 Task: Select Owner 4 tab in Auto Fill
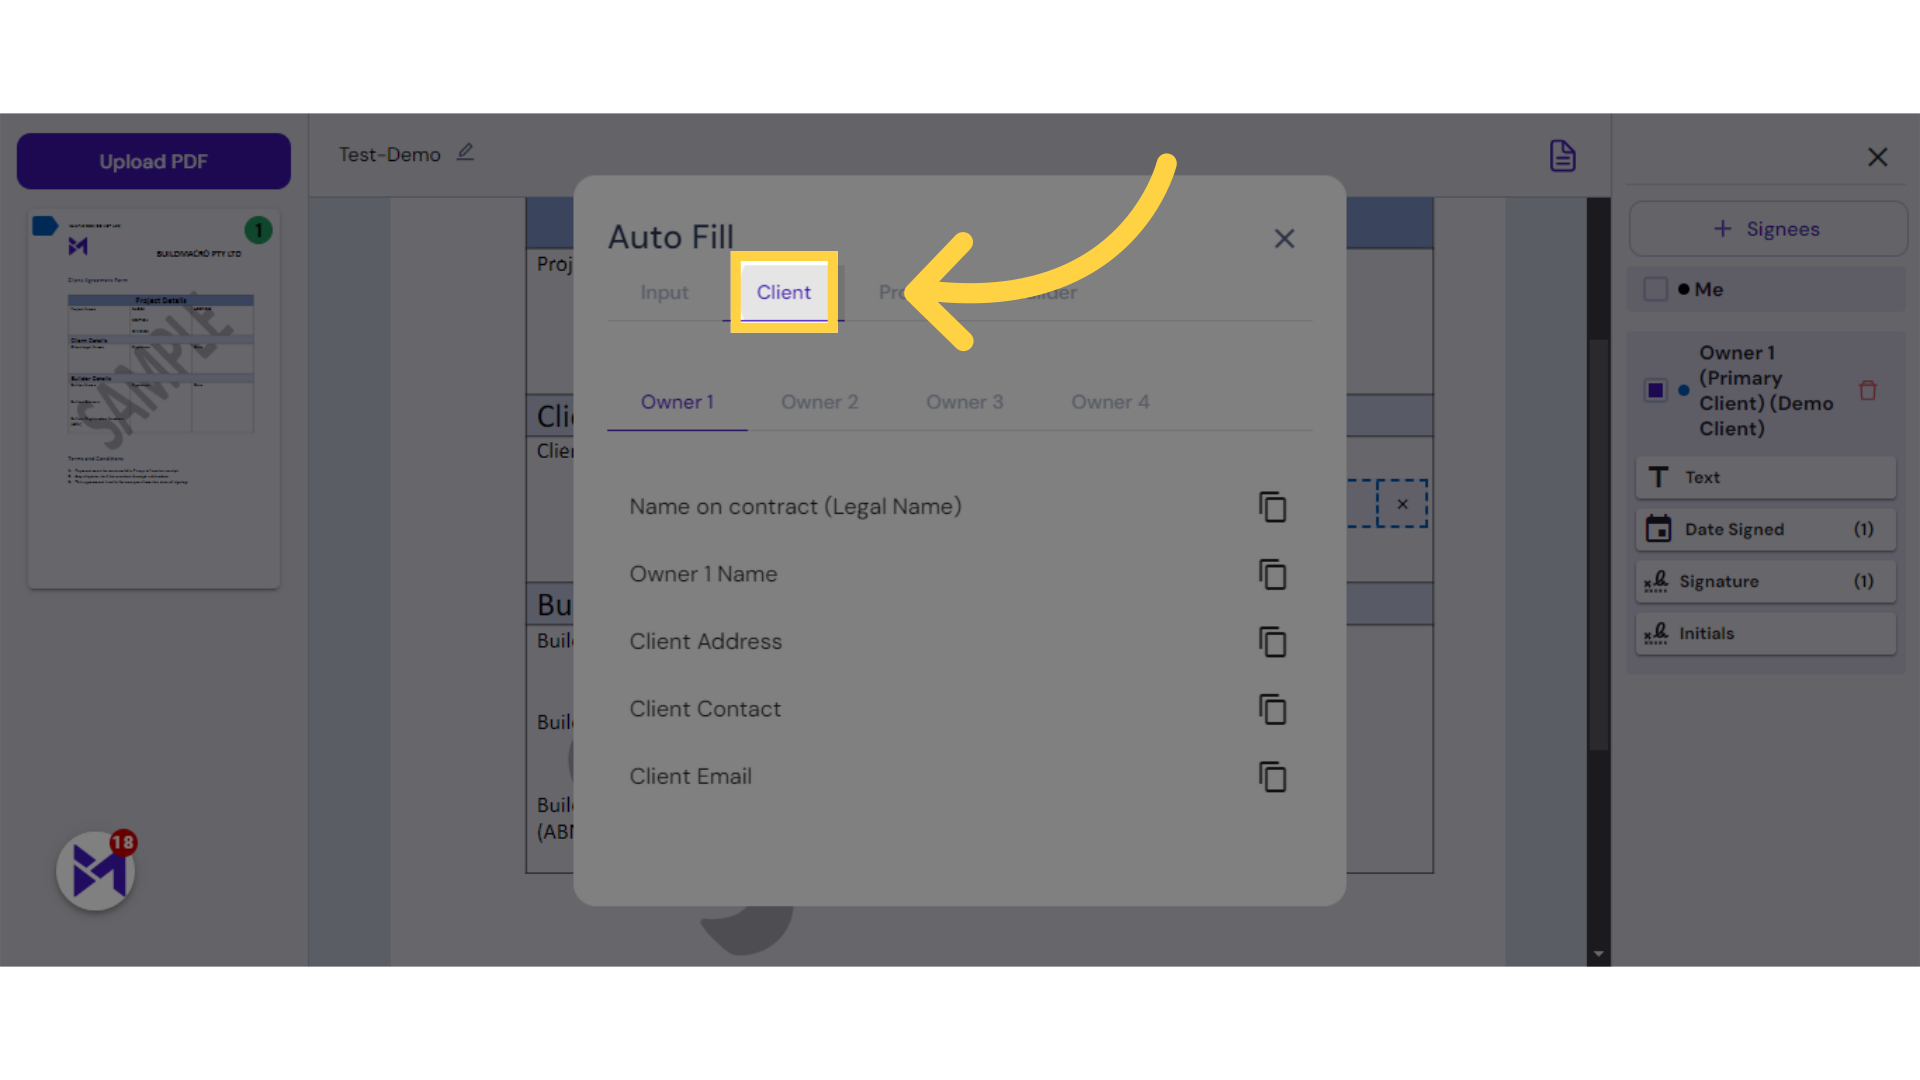(x=1108, y=402)
